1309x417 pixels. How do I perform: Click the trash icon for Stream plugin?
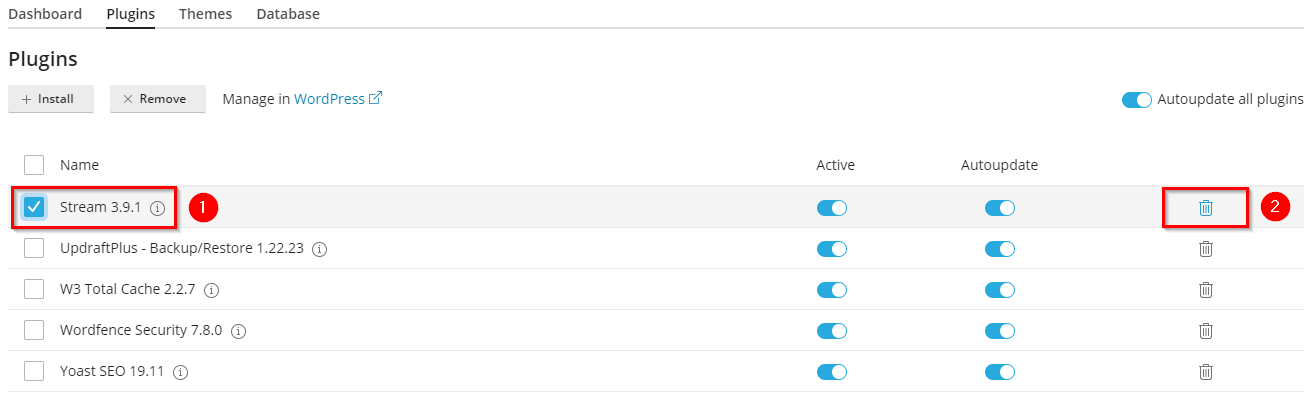(1206, 208)
